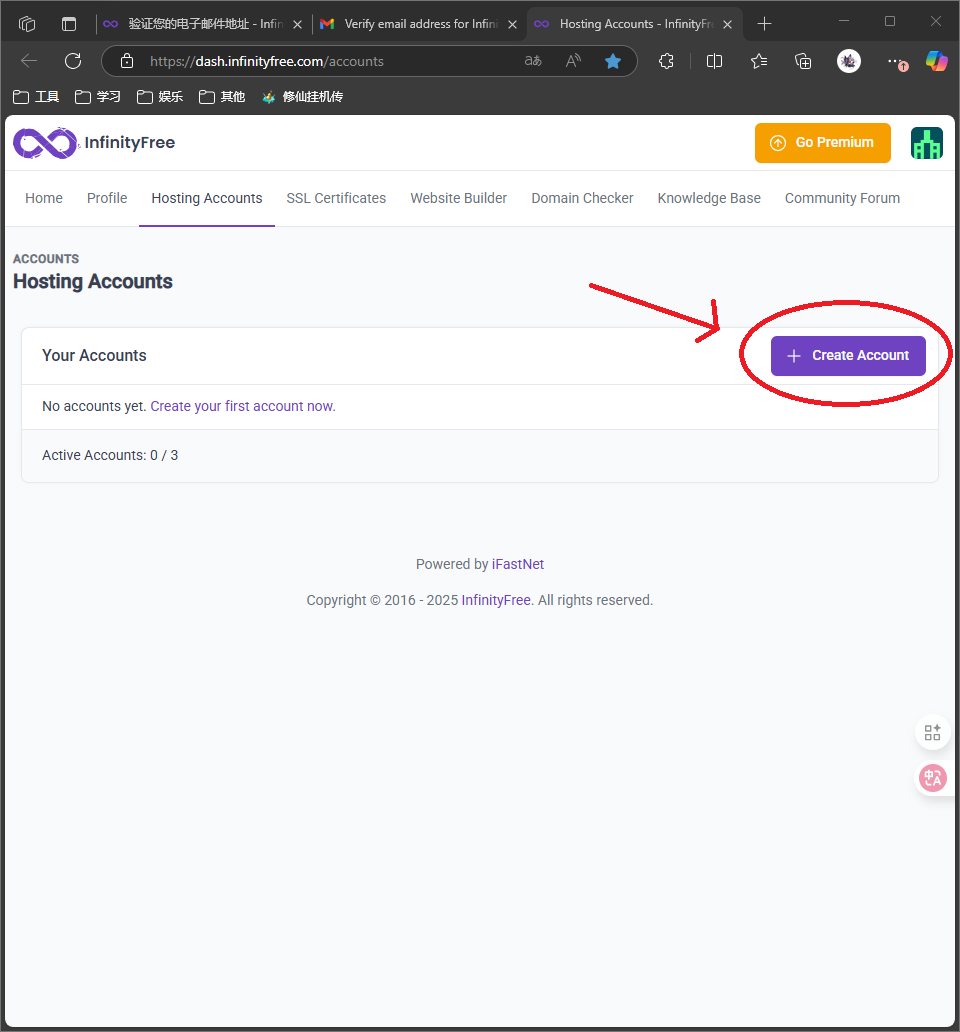
Task: Open Edge settings and more menu
Action: [x=896, y=61]
